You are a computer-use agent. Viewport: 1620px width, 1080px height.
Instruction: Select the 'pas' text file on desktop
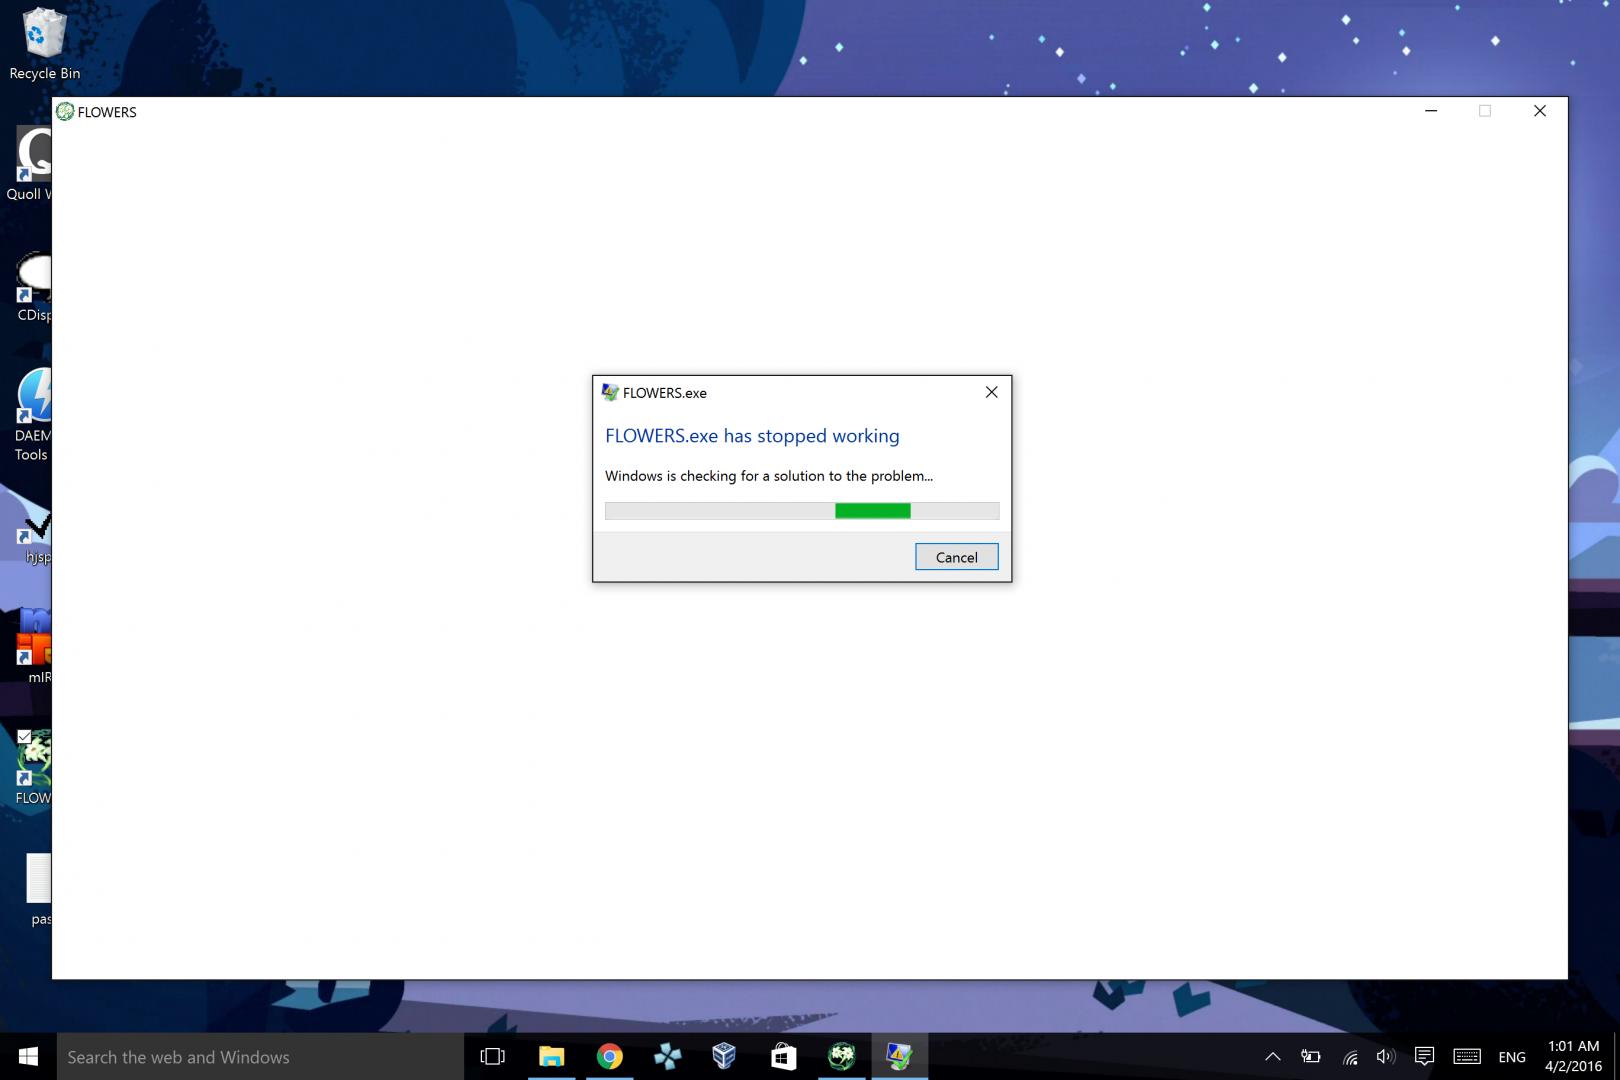(39, 890)
